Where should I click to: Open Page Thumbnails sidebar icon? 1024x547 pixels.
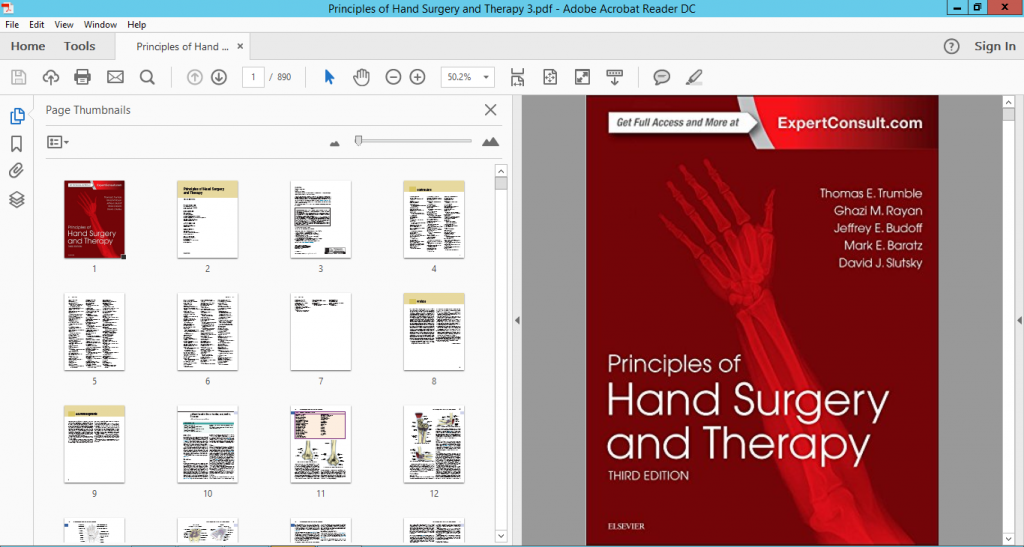(17, 116)
